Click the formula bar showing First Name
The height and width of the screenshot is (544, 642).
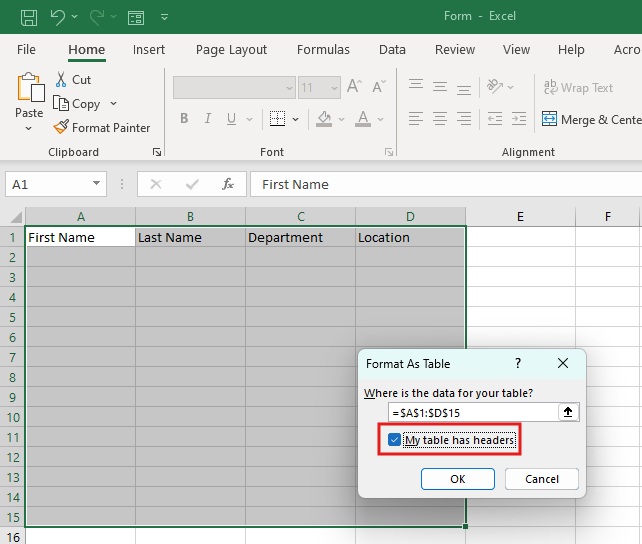(446, 184)
